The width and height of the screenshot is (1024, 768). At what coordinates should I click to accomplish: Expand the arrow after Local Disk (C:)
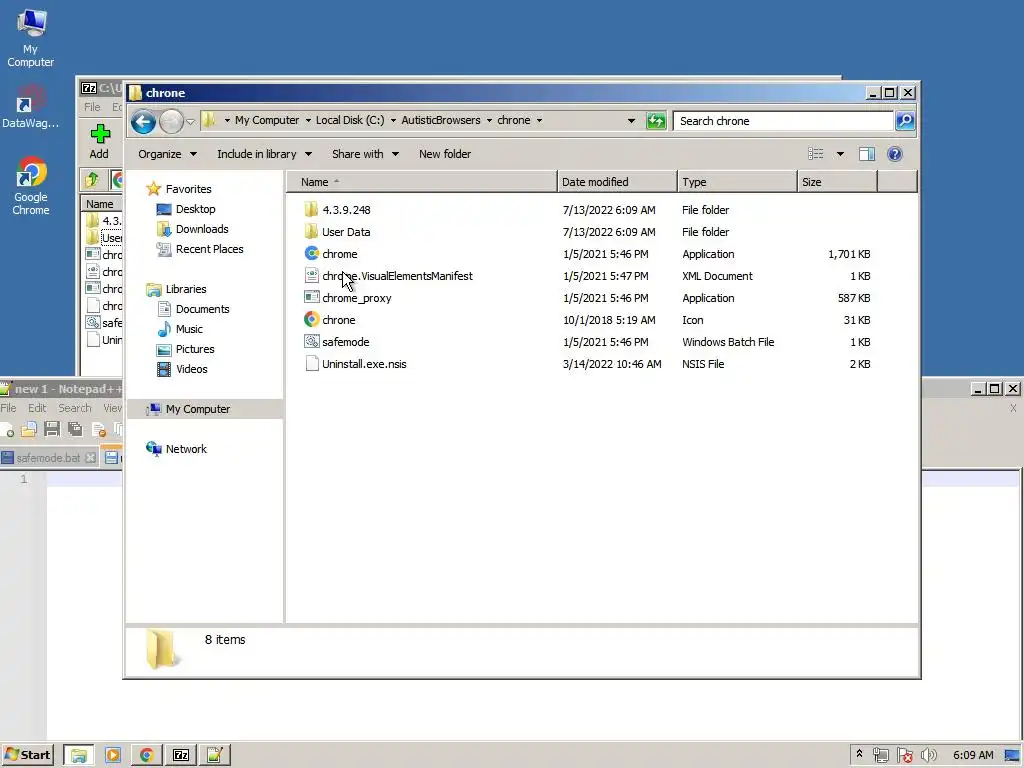pyautogui.click(x=393, y=121)
